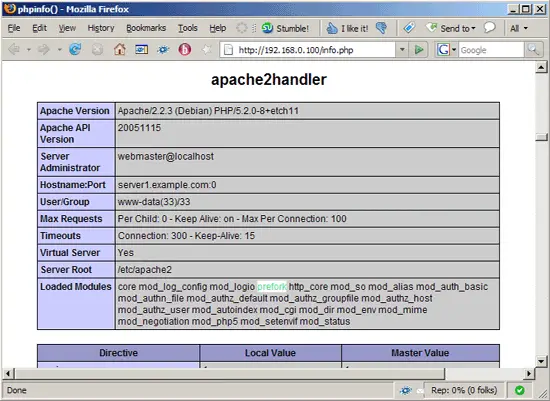Expand the All topics dropdown
Viewport: 550px width, 401px height.
[x=519, y=28]
